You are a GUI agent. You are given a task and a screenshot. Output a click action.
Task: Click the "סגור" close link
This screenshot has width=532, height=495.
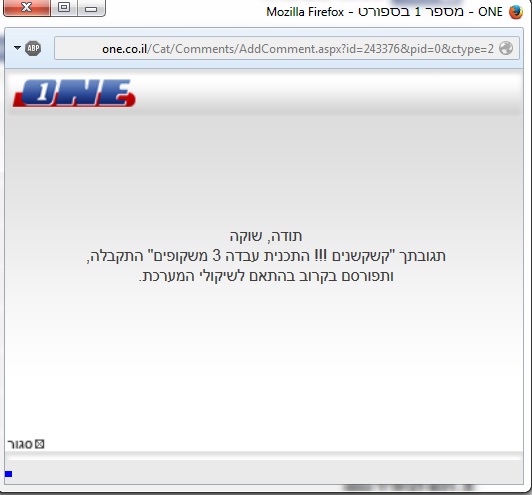(x=20, y=444)
